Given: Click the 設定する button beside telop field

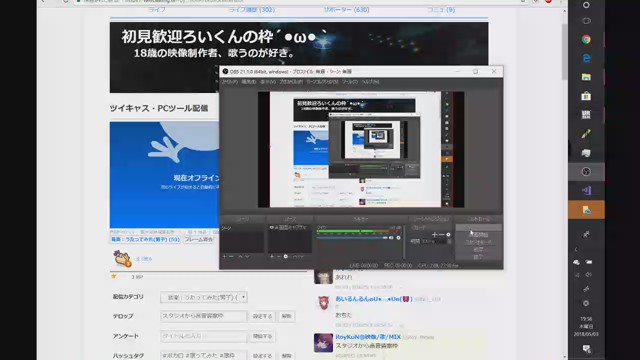Looking at the screenshot, I should (262, 316).
